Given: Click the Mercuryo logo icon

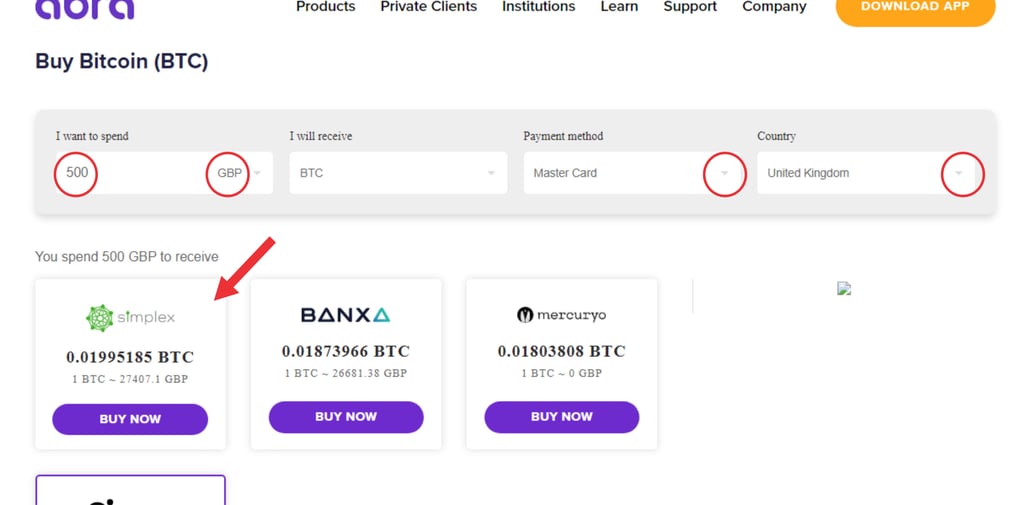Looking at the screenshot, I should click(x=525, y=315).
